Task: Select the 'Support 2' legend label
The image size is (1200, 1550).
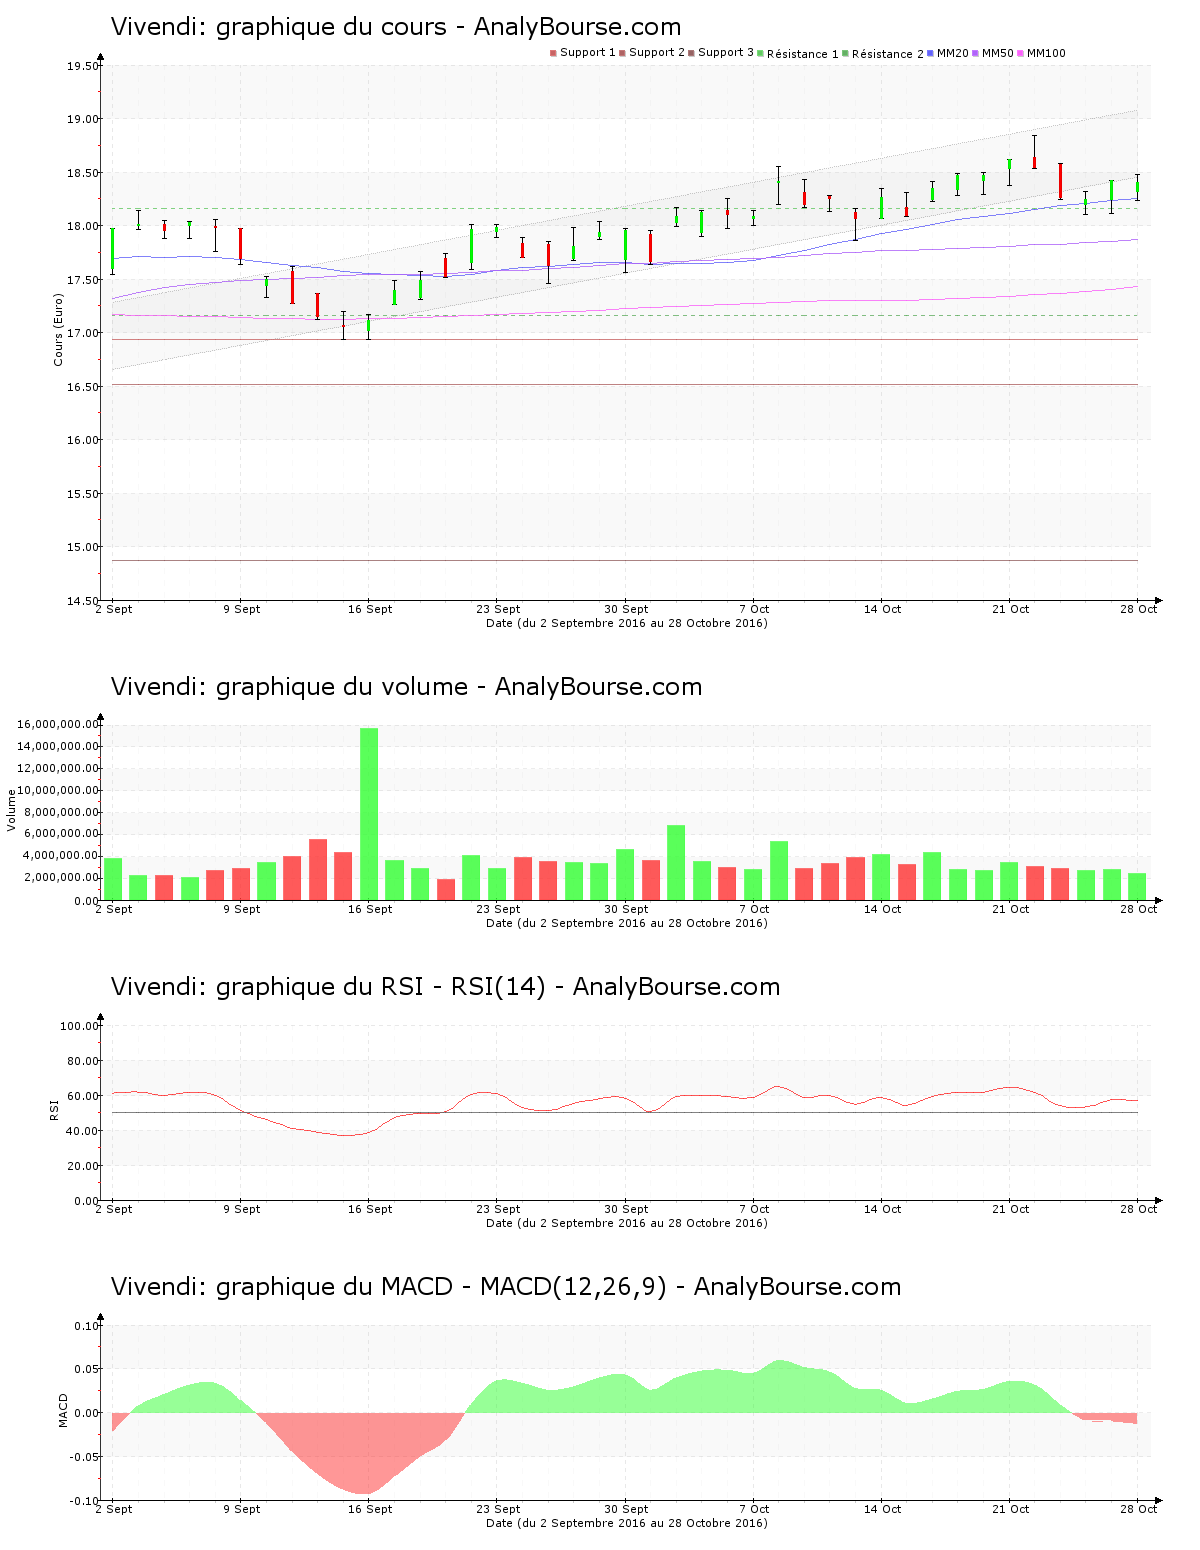Action: (657, 53)
